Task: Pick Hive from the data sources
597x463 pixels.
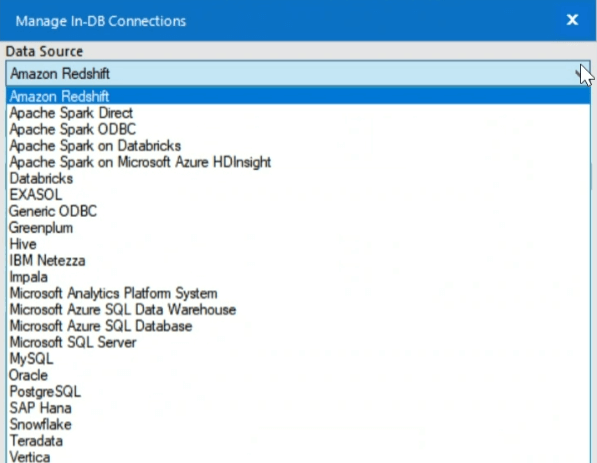Action: point(298,244)
